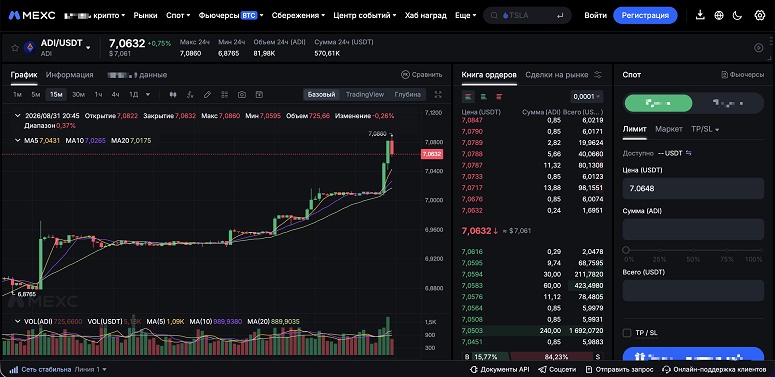Viewport: 775px width, 377px height.
Task: Open TP/SL order type dropdown
Action: click(705, 129)
